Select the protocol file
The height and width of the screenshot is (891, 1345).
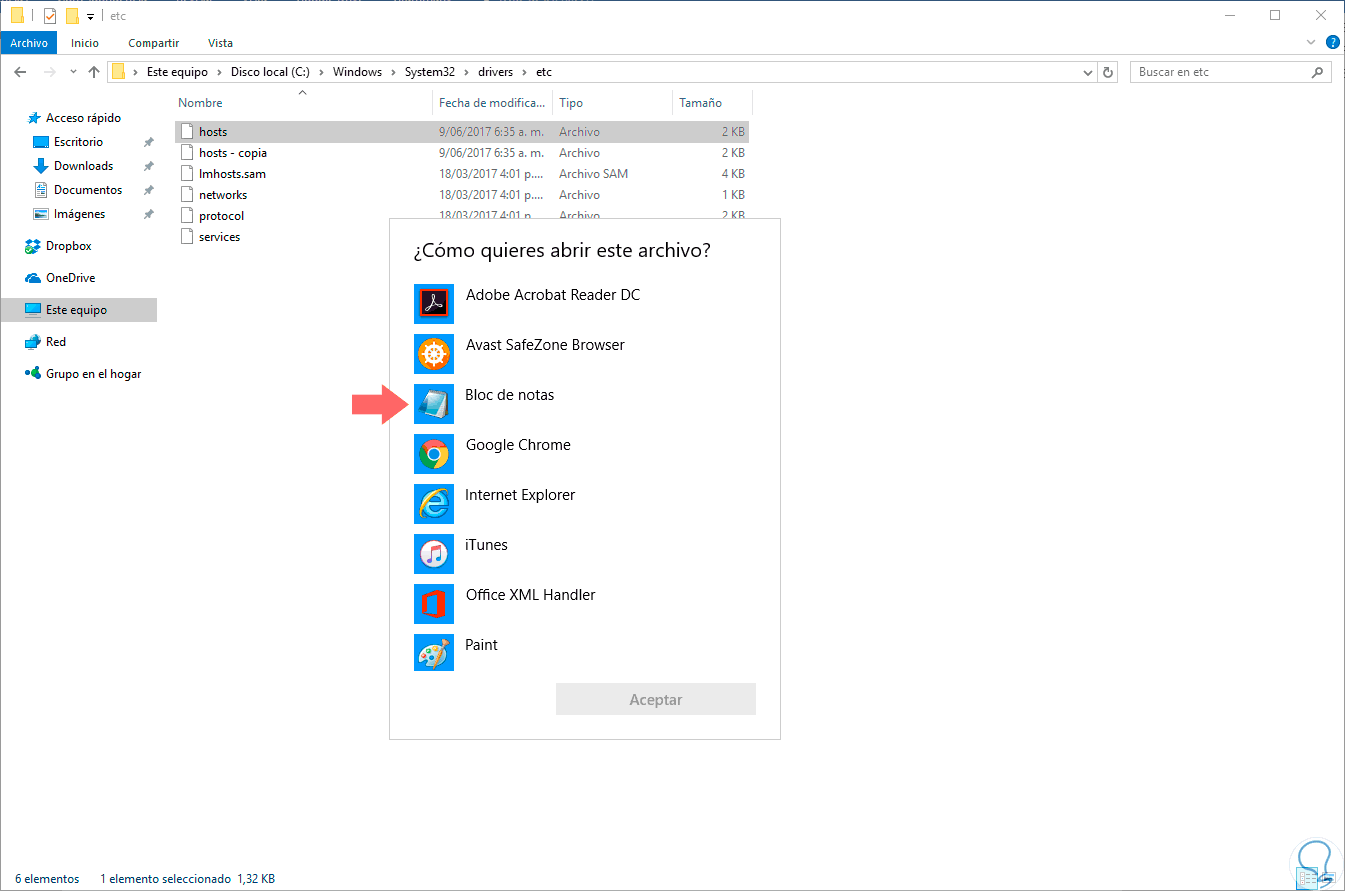coord(221,216)
